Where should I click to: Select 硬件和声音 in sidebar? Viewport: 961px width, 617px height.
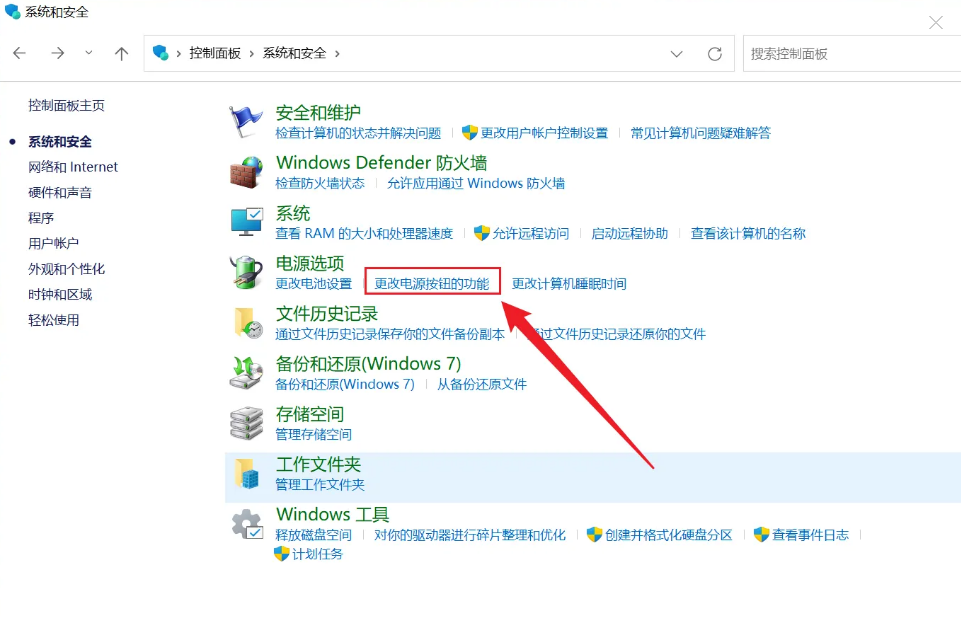(60, 192)
